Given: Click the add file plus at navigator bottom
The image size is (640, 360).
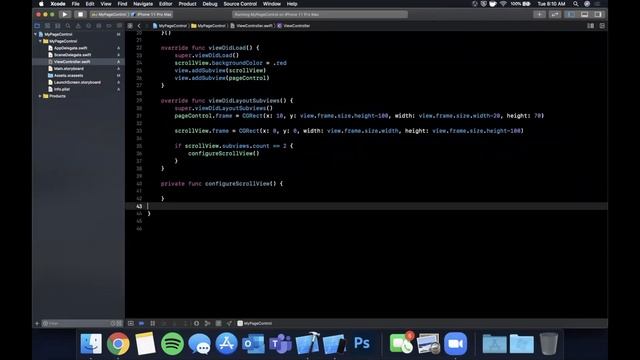Looking at the screenshot, I should coord(37,323).
